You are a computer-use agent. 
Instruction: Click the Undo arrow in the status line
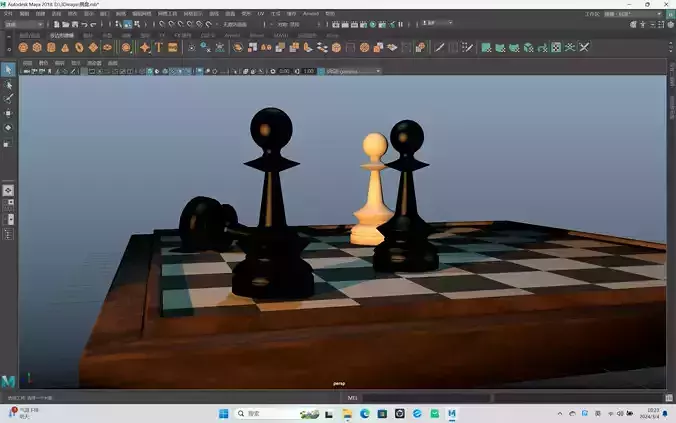coord(84,25)
